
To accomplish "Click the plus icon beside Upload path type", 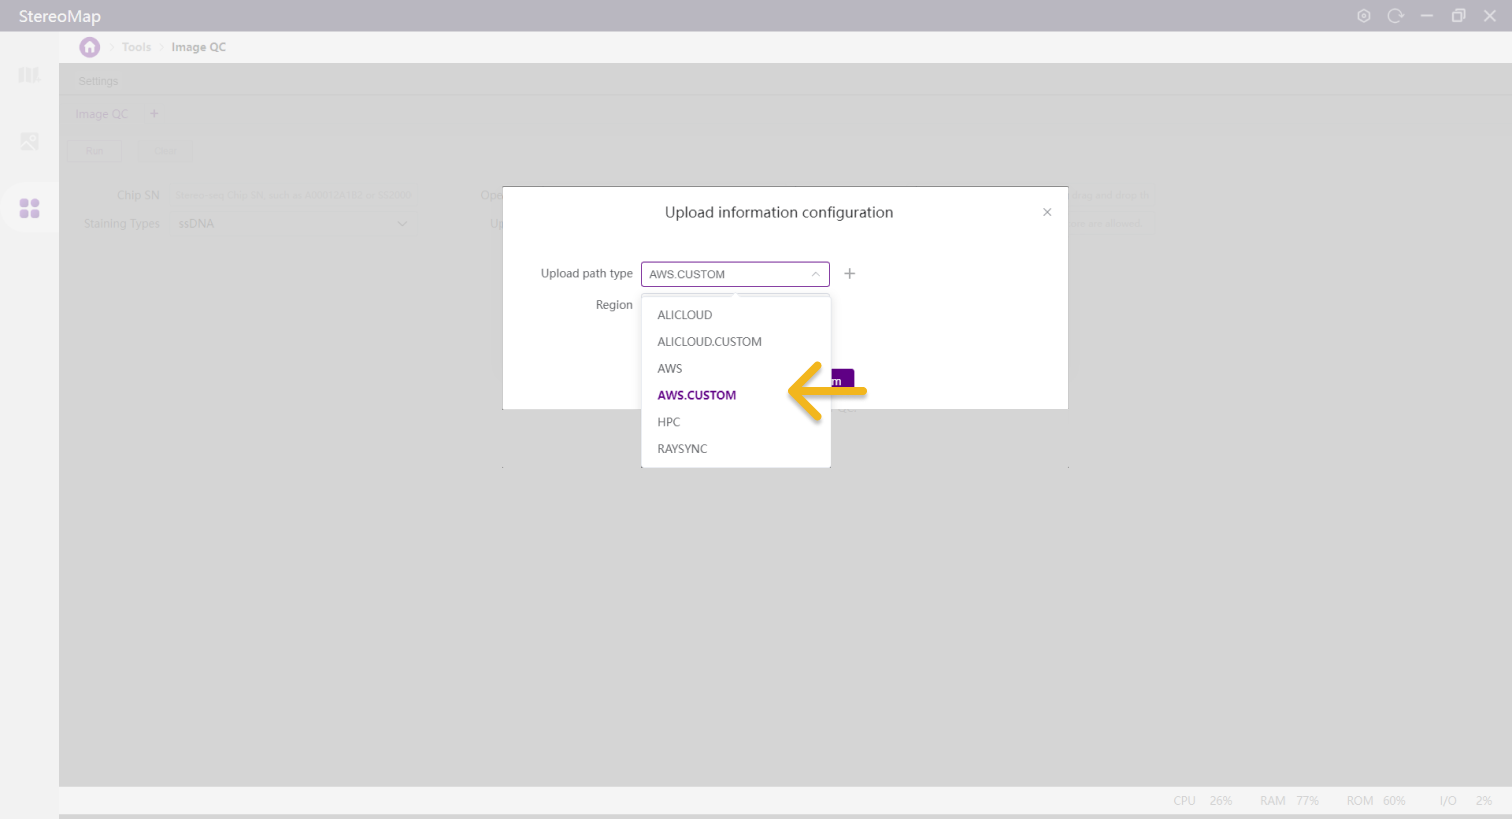I will 850,274.
